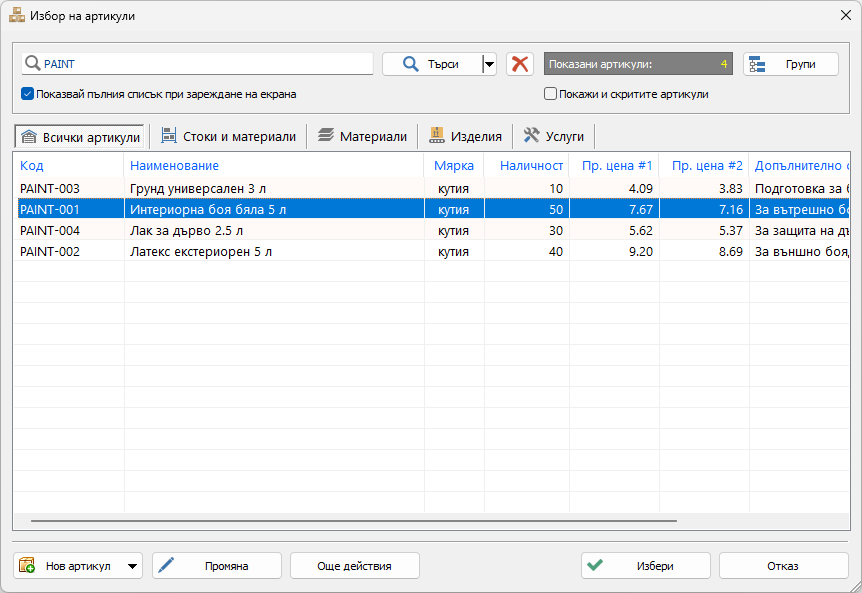Screen dimensions: 862x593
Task: Uncheck Показвай пълния списък при зареждане
Action: click(27, 94)
